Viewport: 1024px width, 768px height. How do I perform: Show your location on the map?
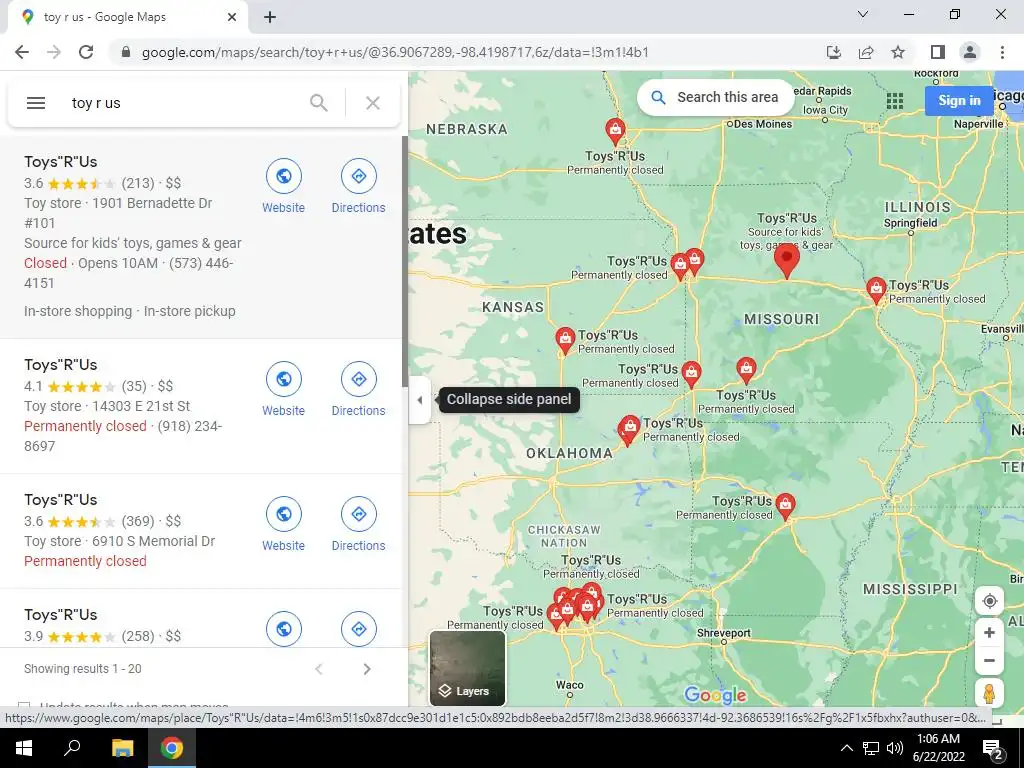[989, 601]
